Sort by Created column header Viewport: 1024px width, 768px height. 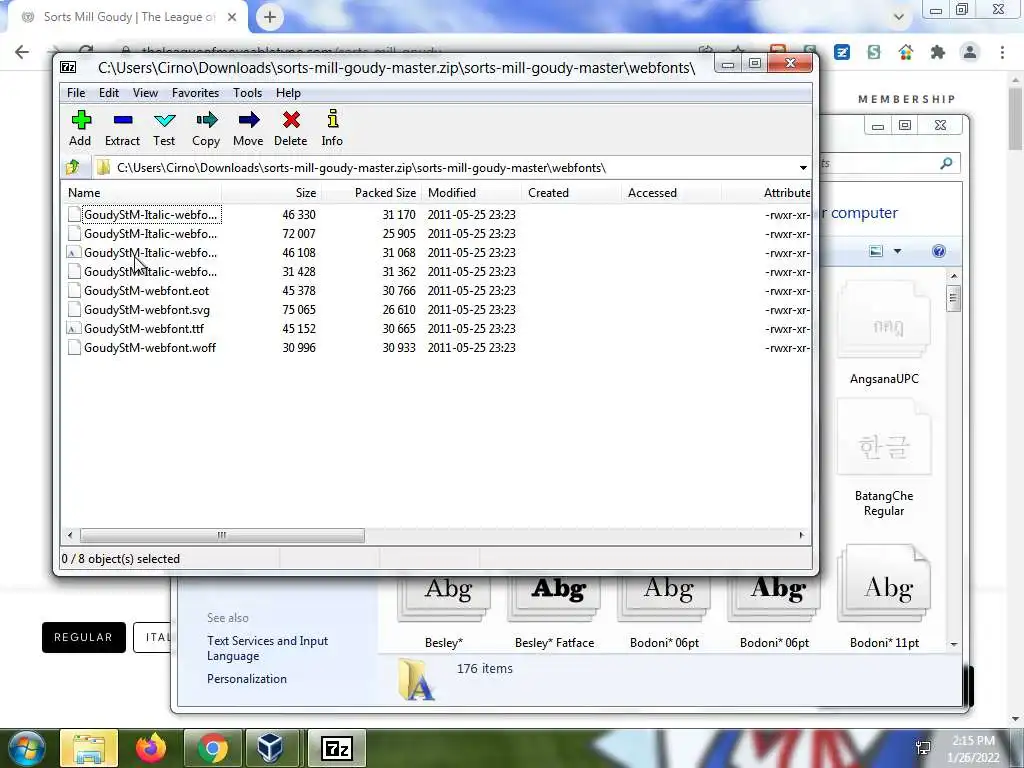coord(571,193)
